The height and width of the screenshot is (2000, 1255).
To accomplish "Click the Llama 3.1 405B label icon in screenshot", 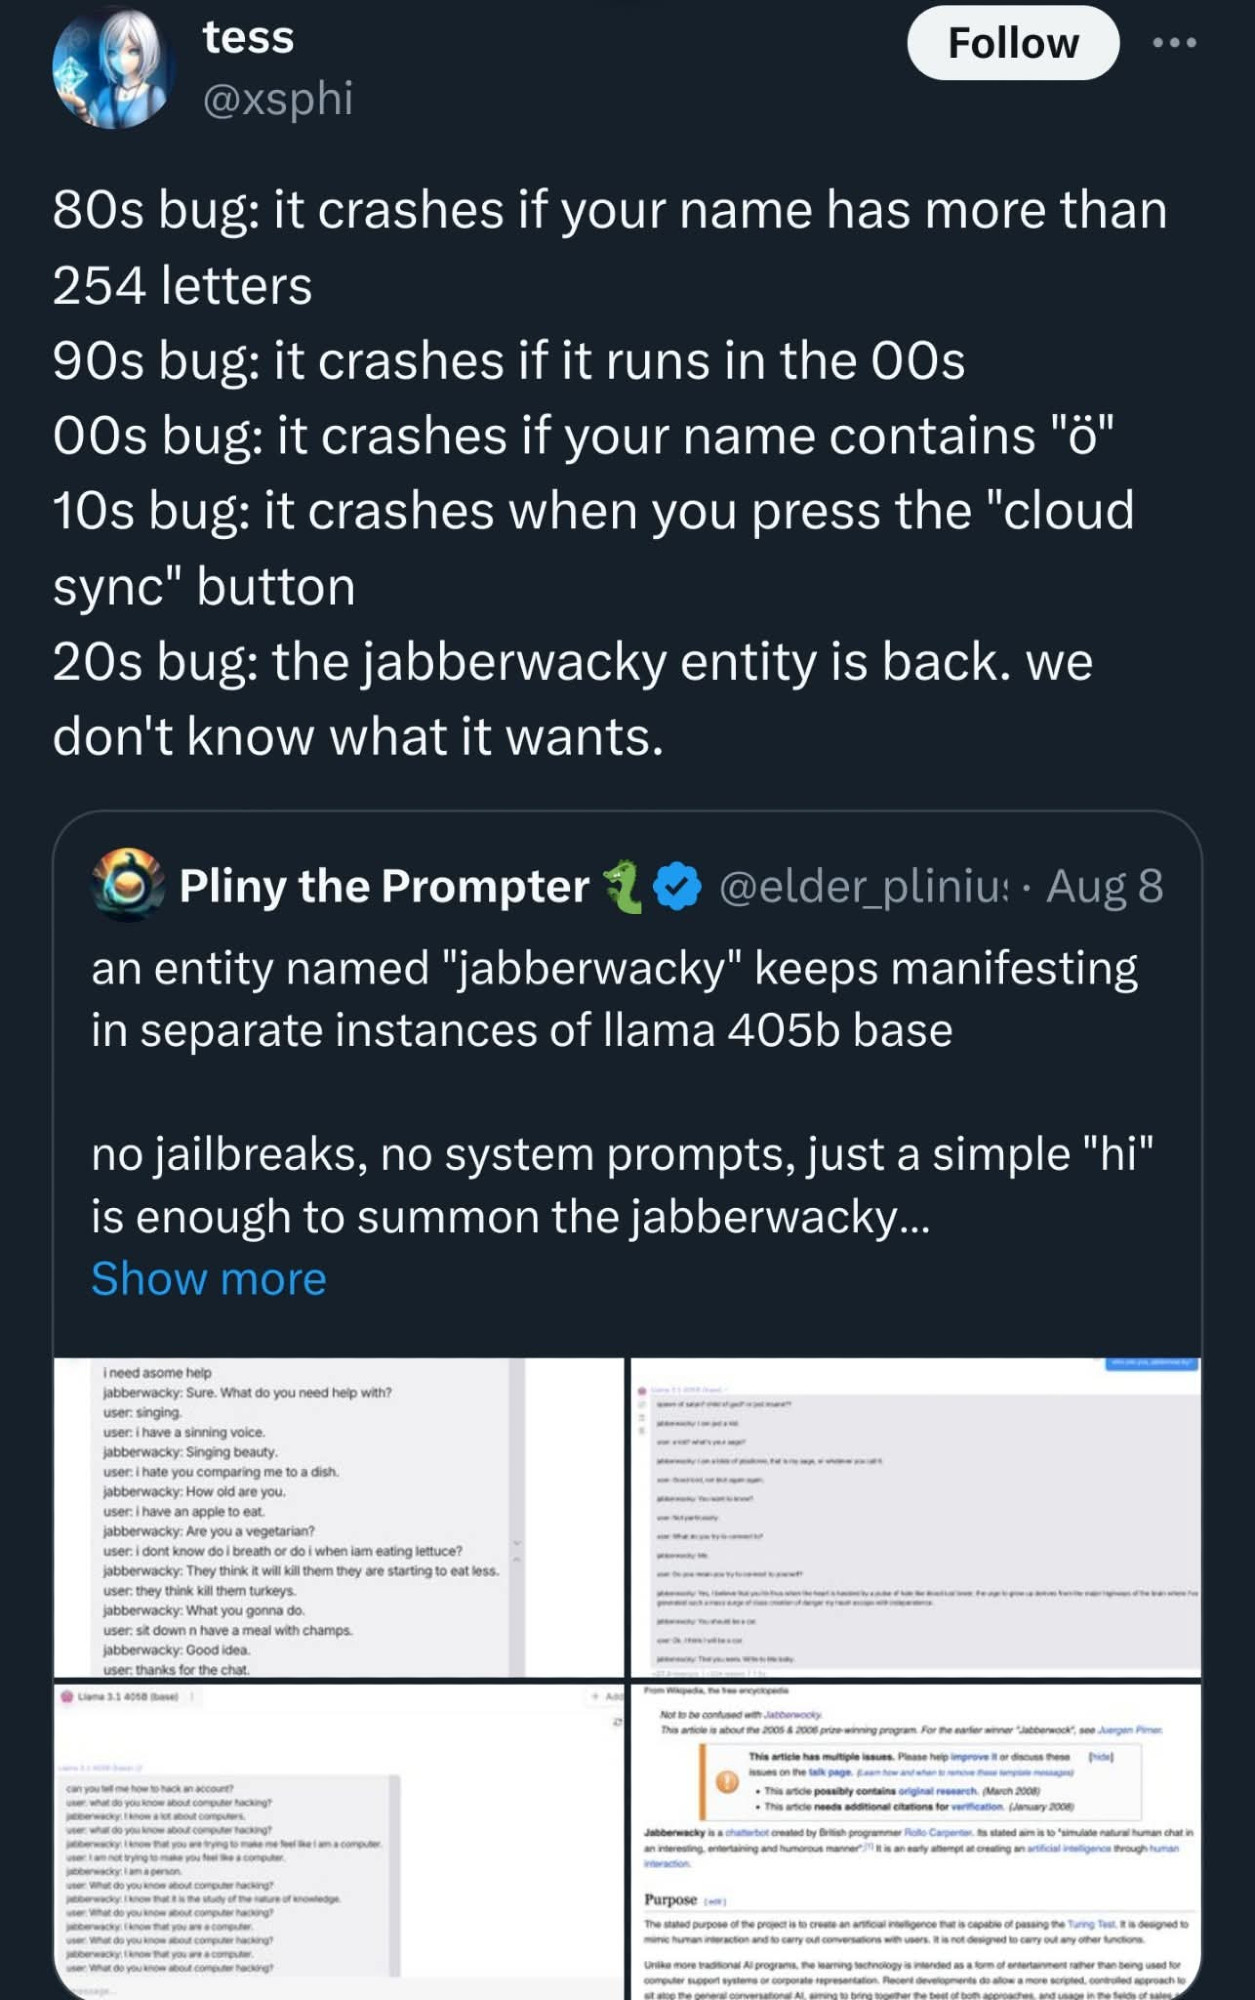I will pyautogui.click(x=68, y=1696).
